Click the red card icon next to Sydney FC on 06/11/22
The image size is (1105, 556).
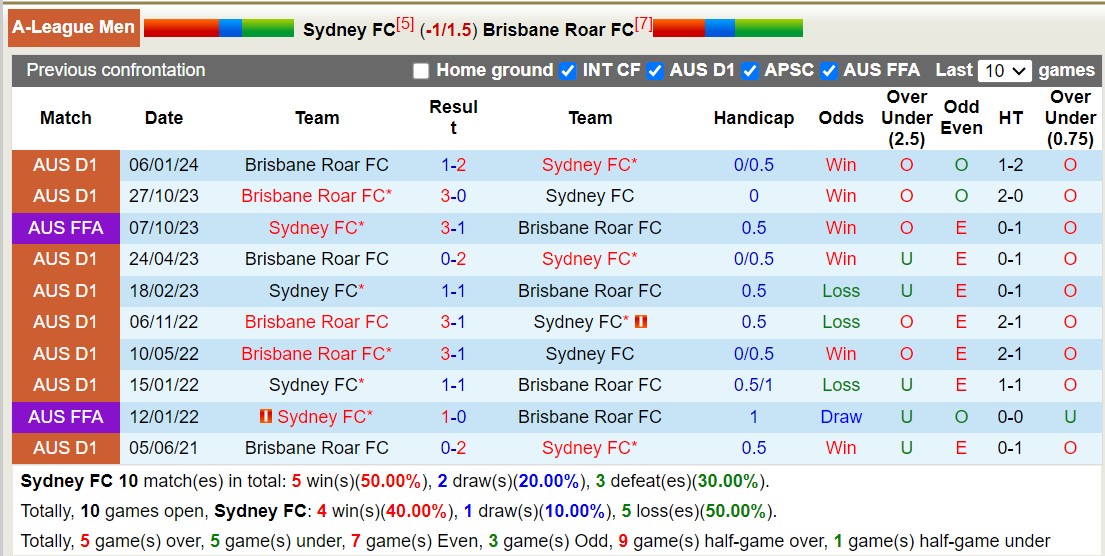[x=641, y=322]
